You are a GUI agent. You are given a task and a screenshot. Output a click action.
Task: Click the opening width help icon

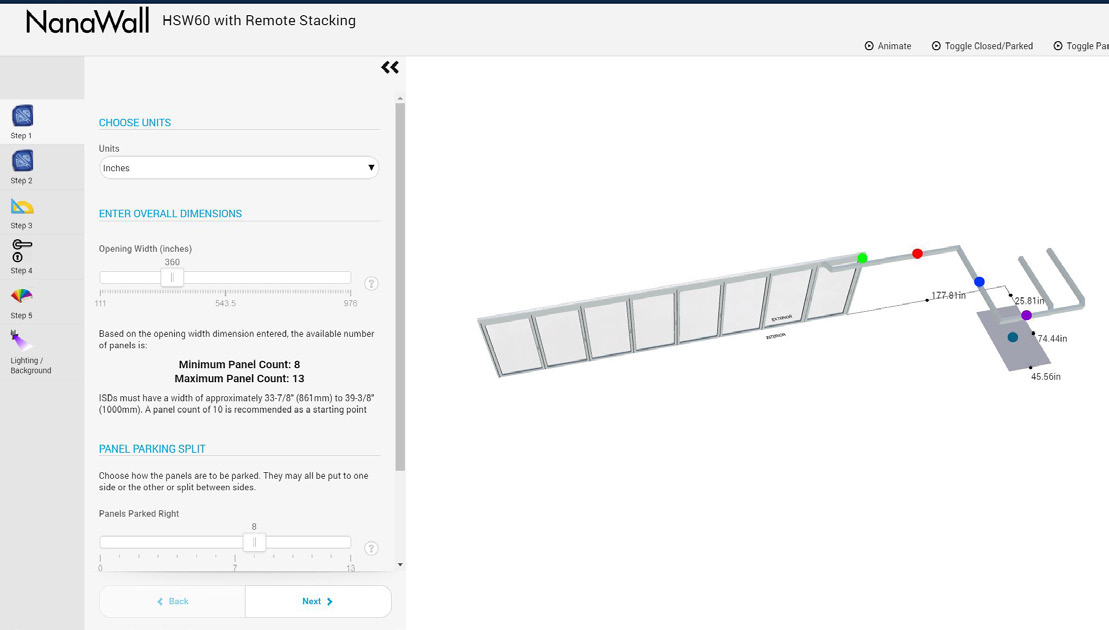pos(371,283)
